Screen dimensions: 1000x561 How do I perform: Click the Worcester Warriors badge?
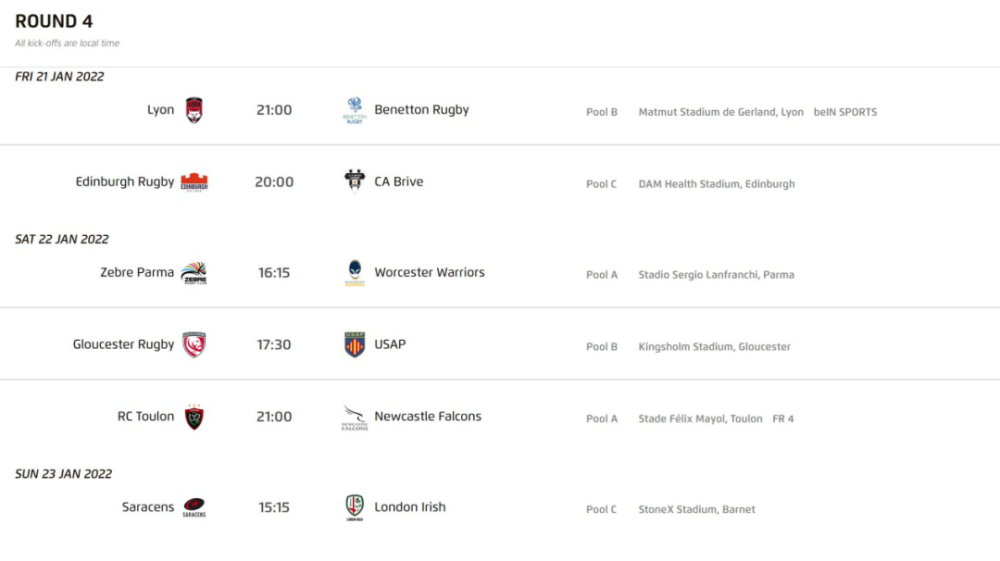coord(355,273)
